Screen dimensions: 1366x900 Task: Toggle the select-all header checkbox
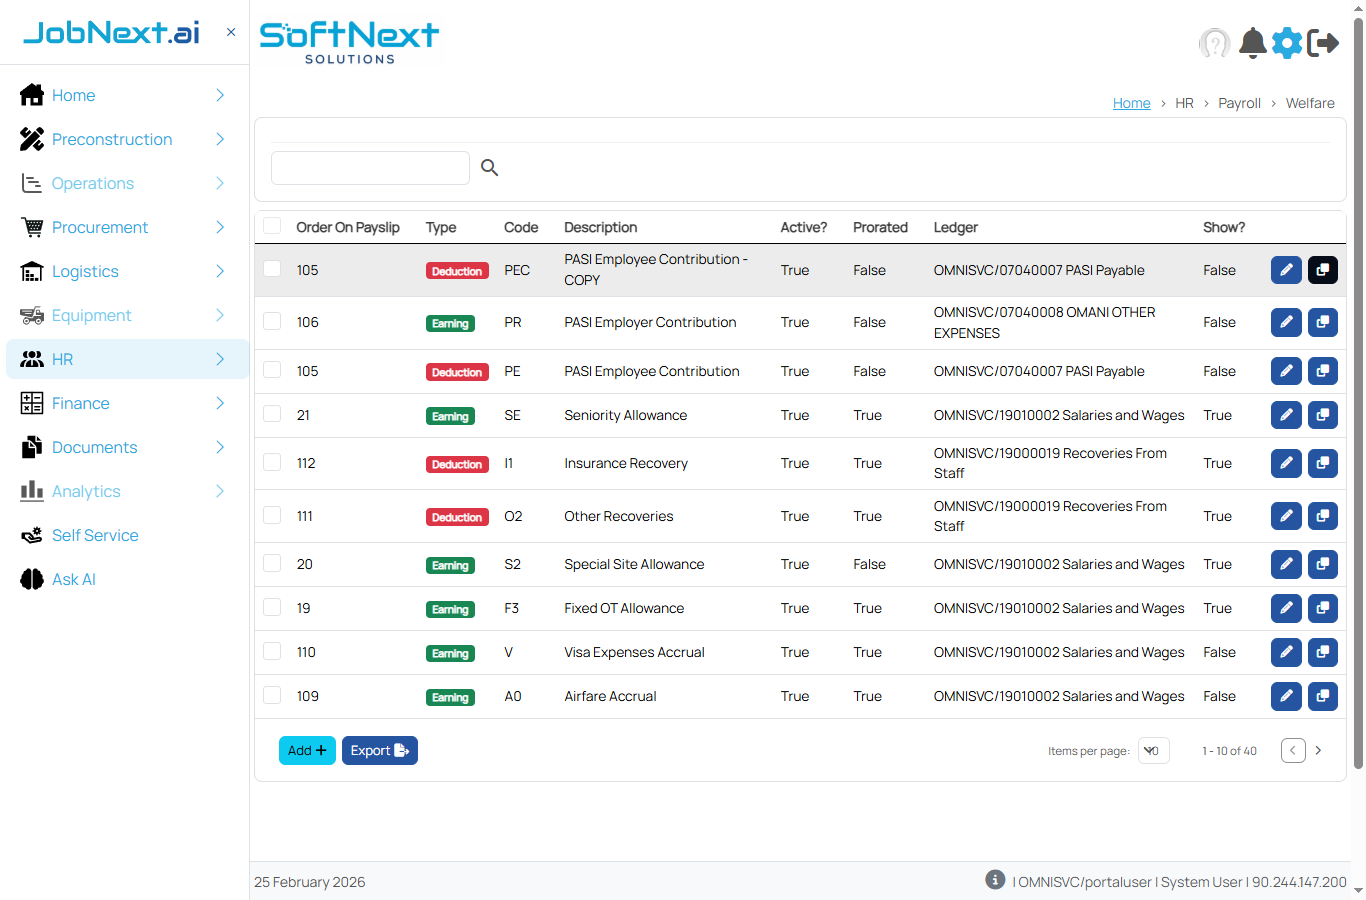(x=272, y=226)
